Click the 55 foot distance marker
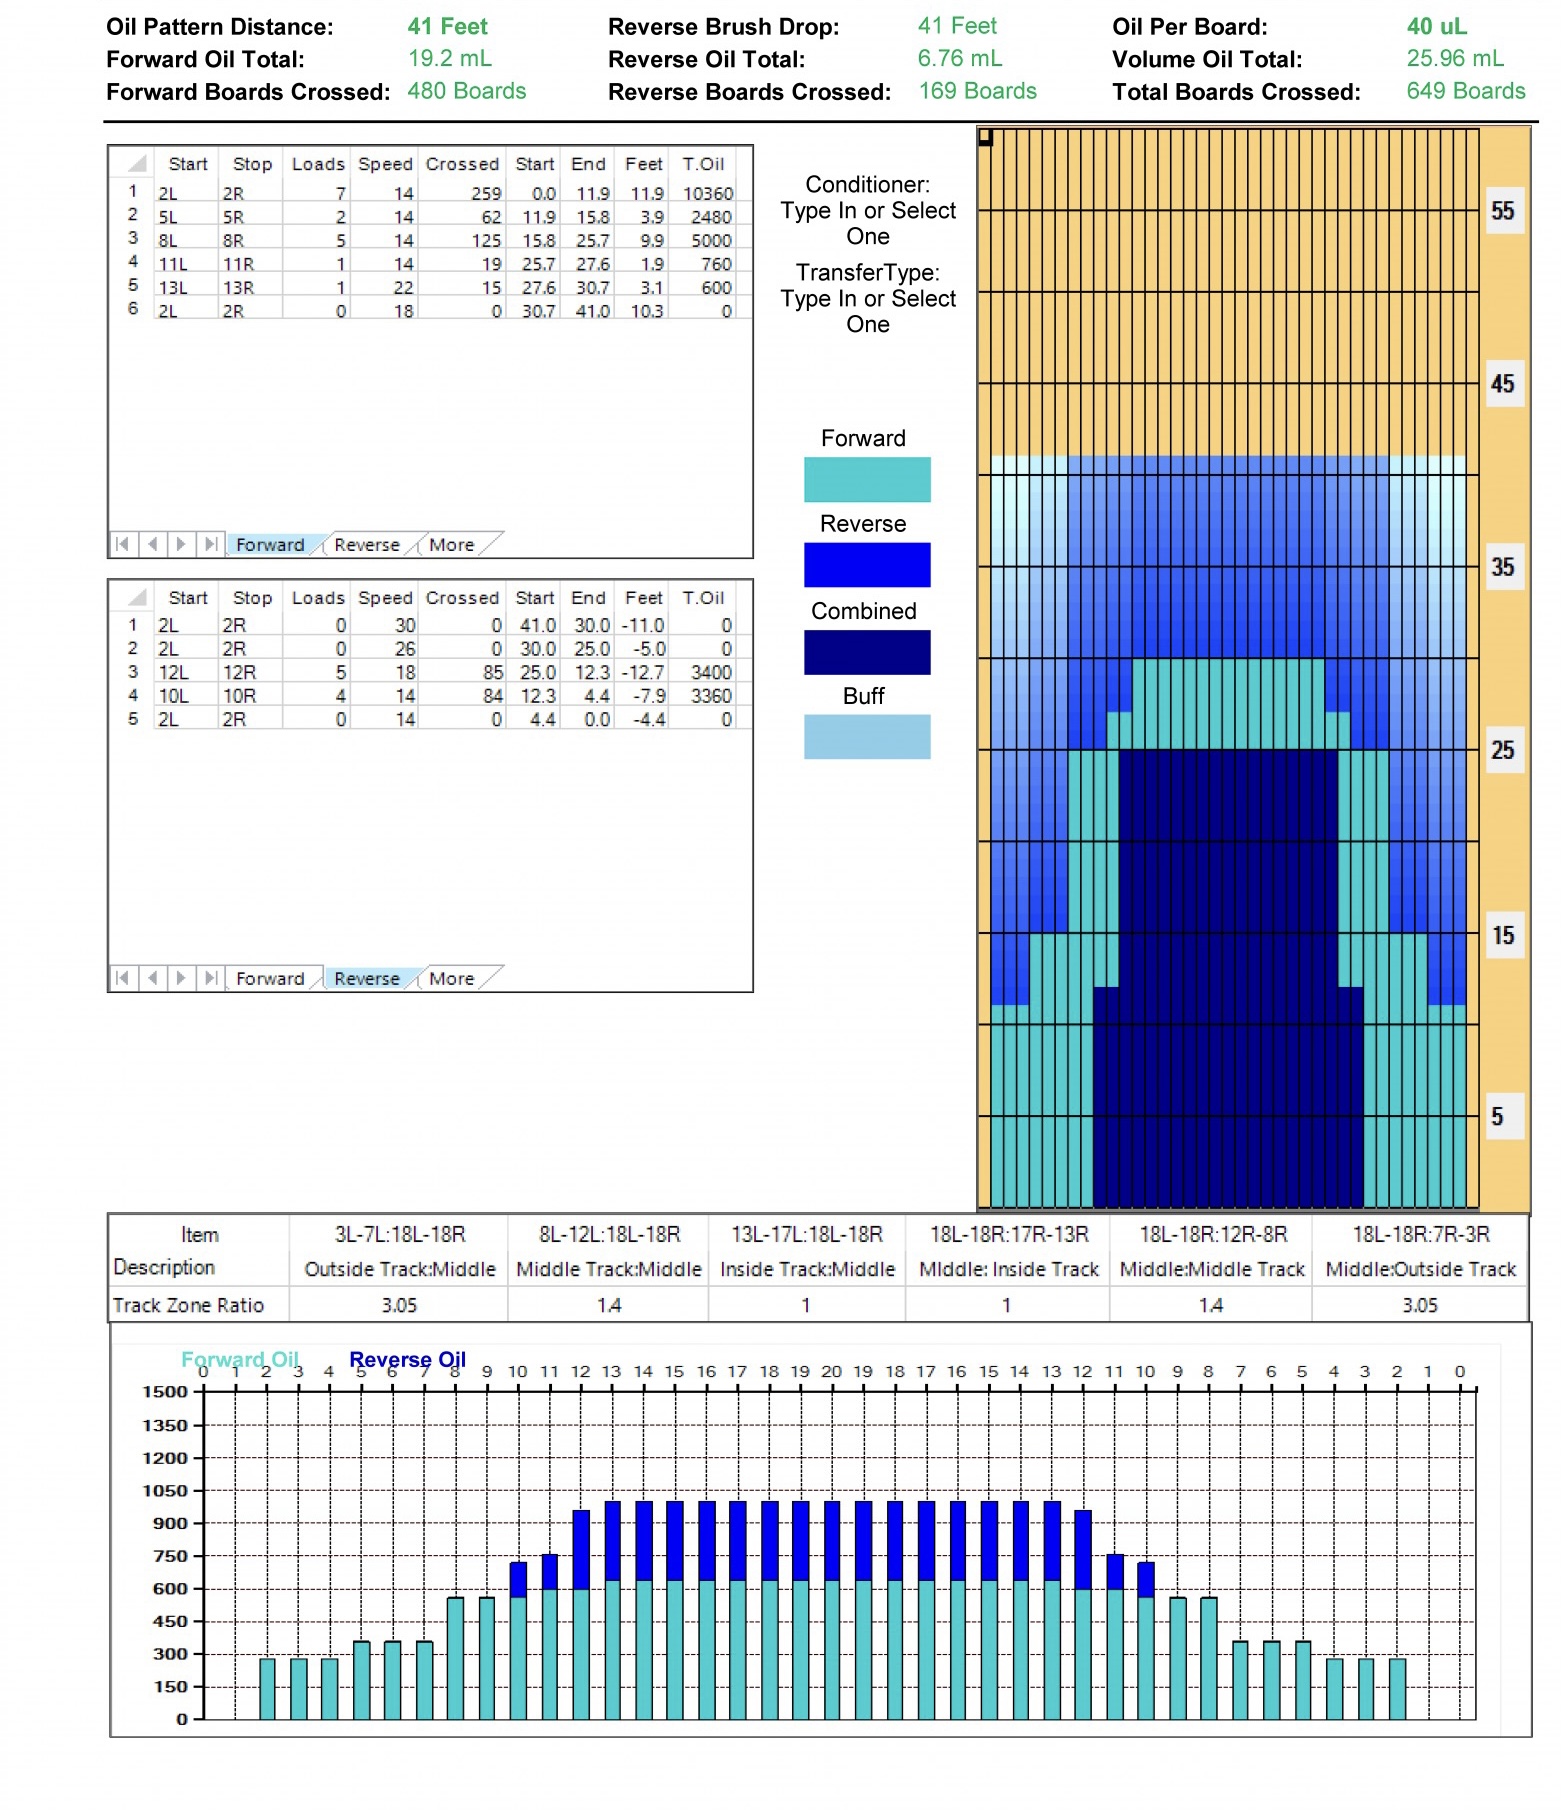Screen dimensions: 1561x1810 click(1502, 211)
